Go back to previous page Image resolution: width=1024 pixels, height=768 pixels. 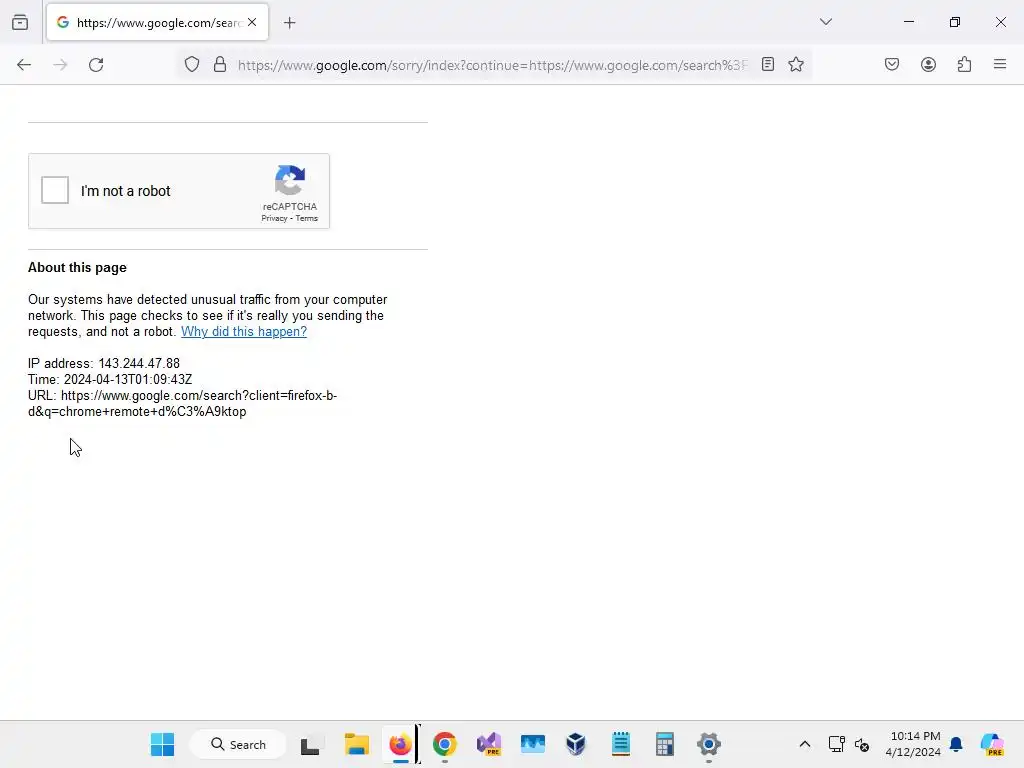pos(24,65)
